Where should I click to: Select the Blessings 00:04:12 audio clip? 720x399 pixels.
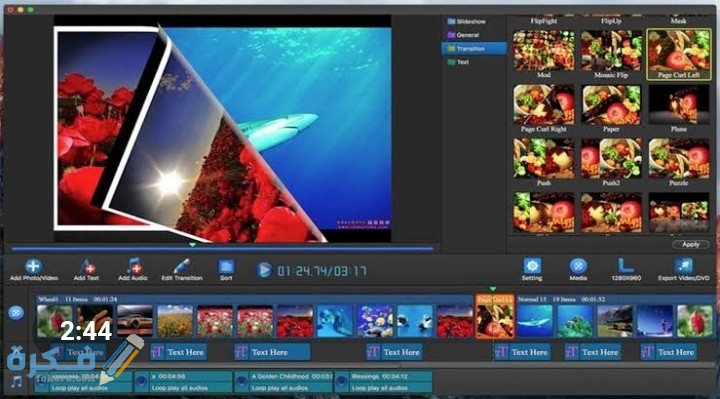pyautogui.click(x=383, y=382)
